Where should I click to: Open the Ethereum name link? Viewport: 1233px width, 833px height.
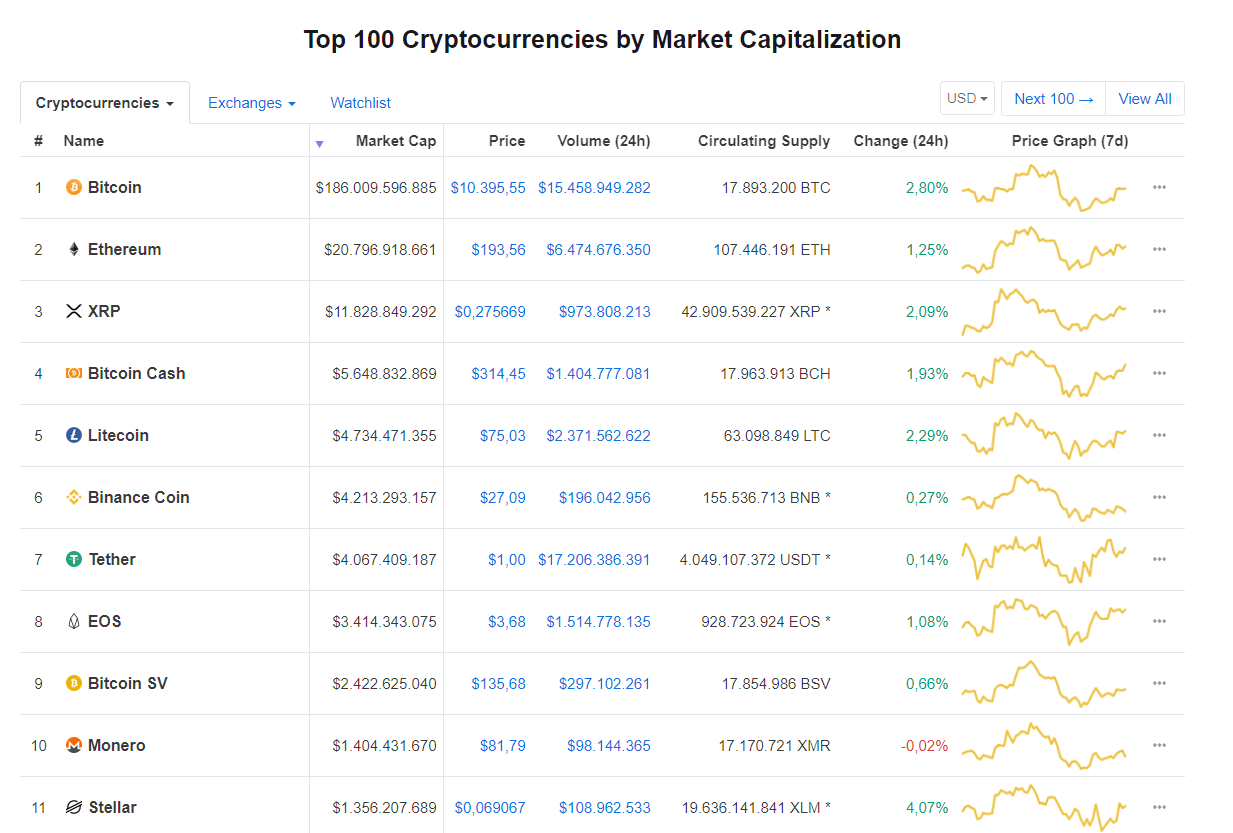point(125,249)
